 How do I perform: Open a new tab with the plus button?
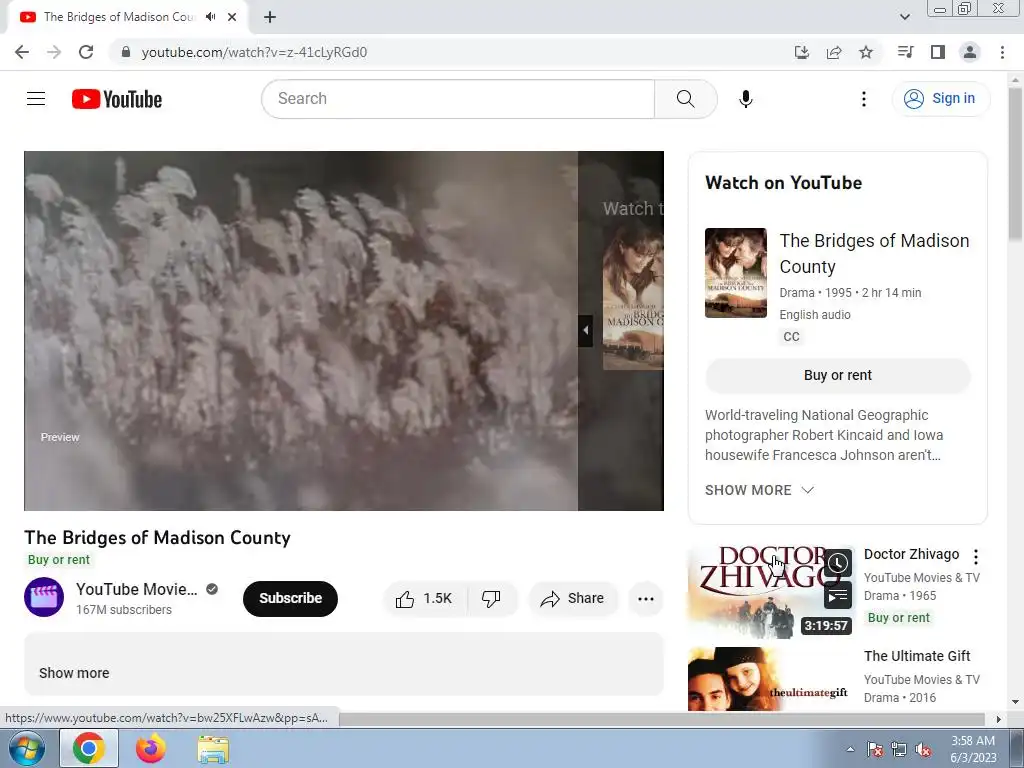tap(270, 17)
